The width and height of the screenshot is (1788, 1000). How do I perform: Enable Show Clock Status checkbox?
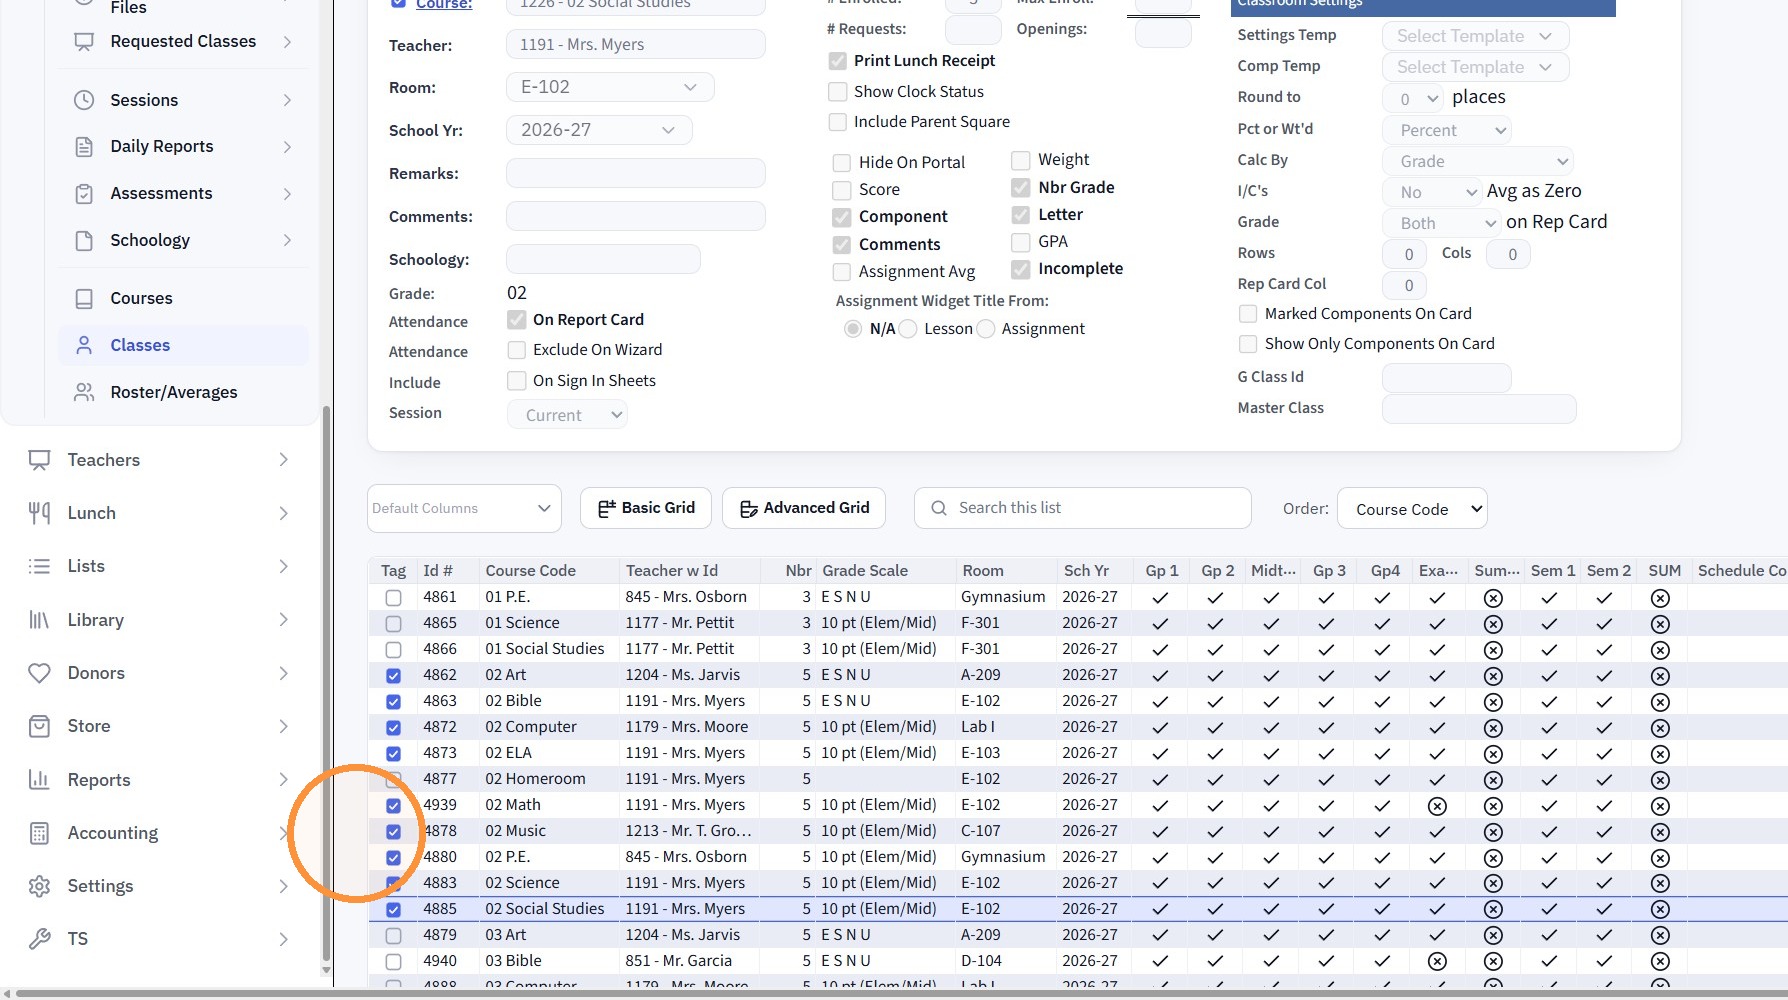(838, 92)
